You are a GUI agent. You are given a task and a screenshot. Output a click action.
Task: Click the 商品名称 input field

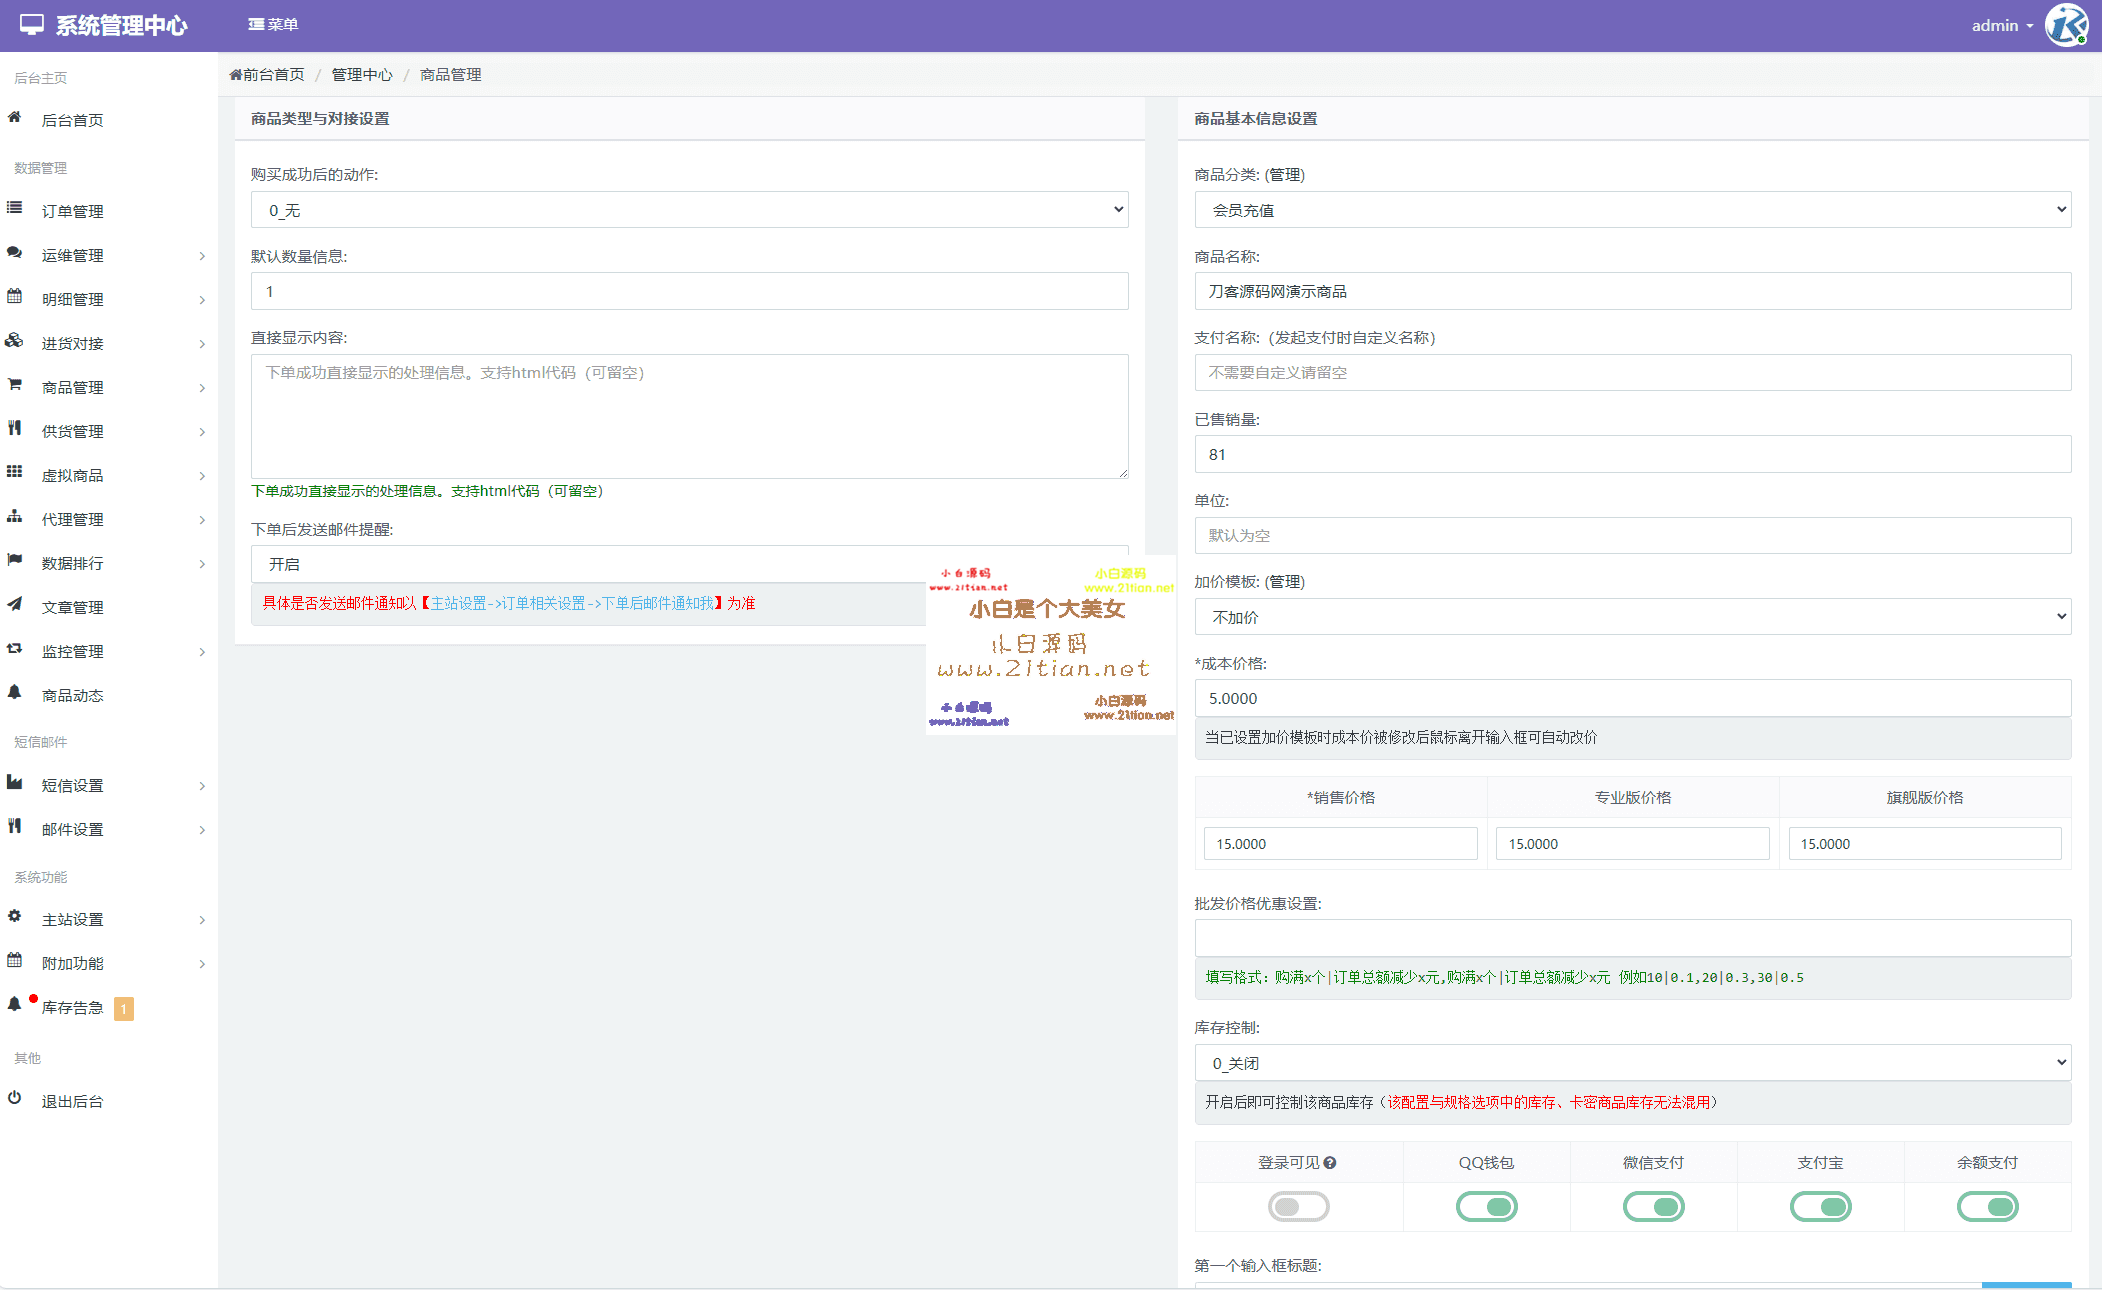point(1632,292)
